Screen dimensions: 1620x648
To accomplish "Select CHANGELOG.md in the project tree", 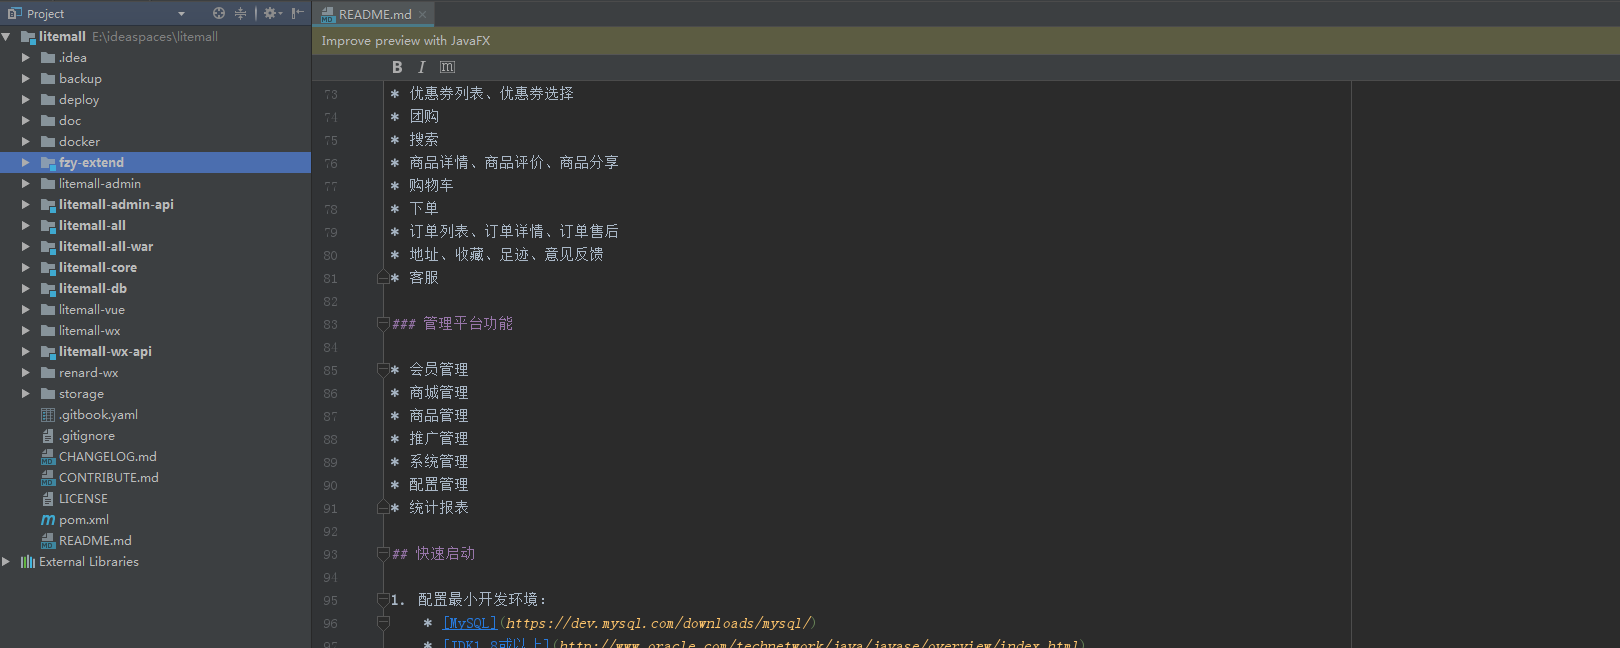I will pos(108,457).
